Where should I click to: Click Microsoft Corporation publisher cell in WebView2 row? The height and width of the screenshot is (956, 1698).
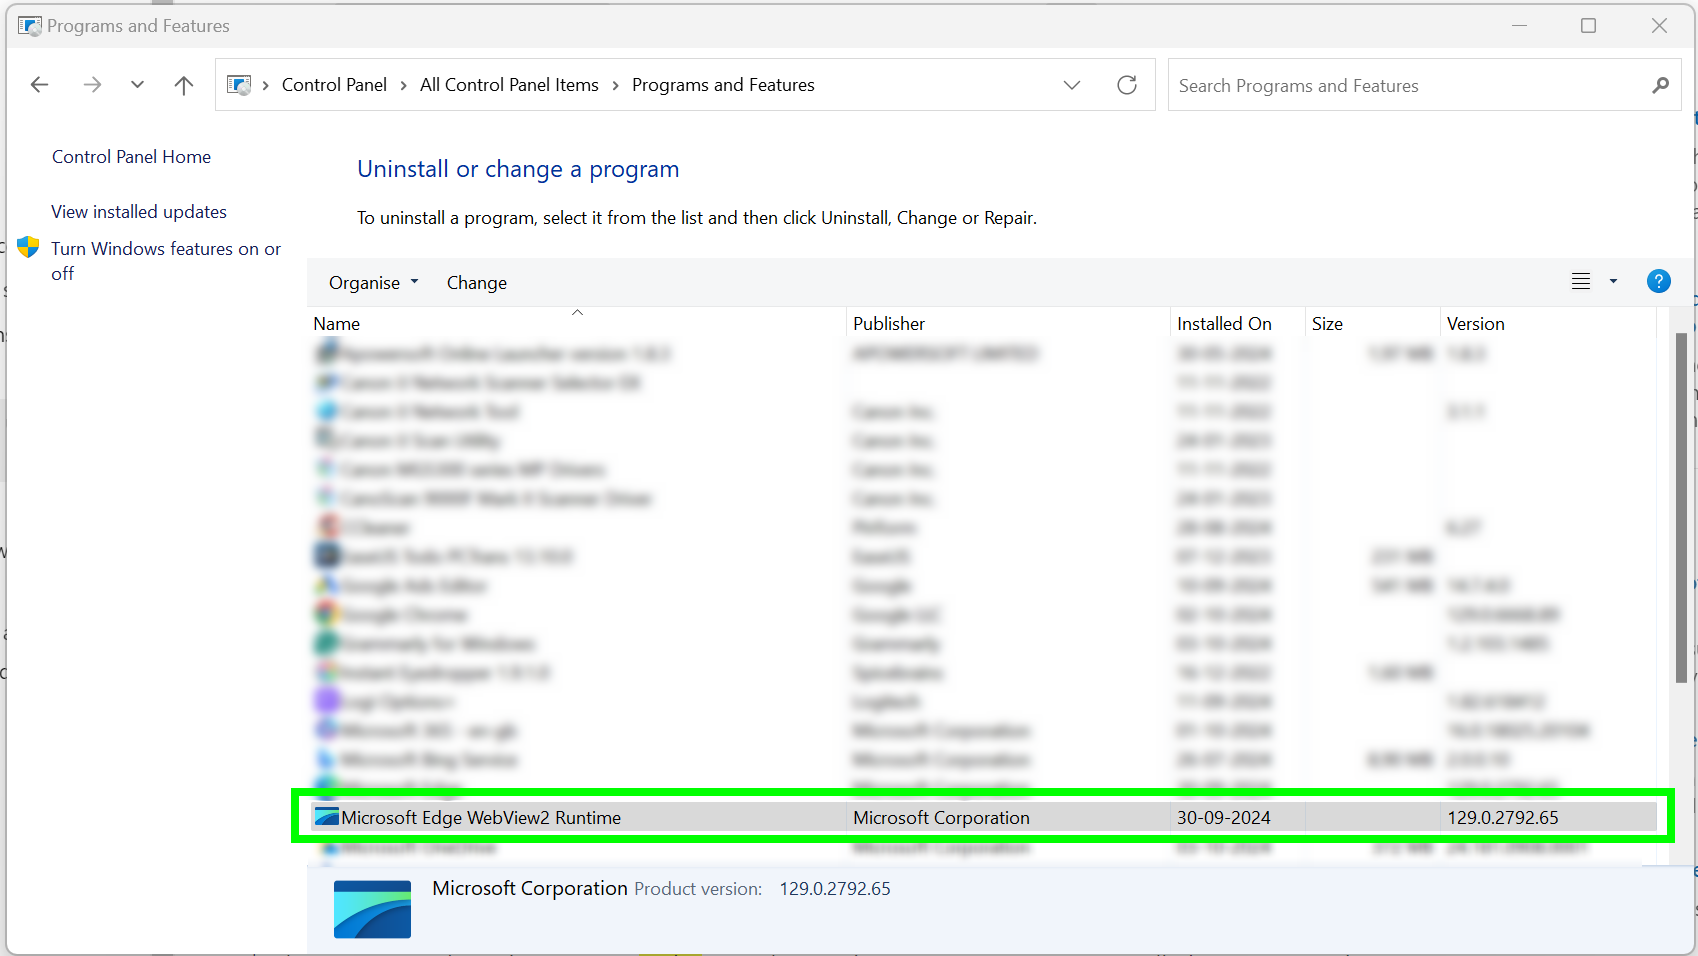point(941,818)
